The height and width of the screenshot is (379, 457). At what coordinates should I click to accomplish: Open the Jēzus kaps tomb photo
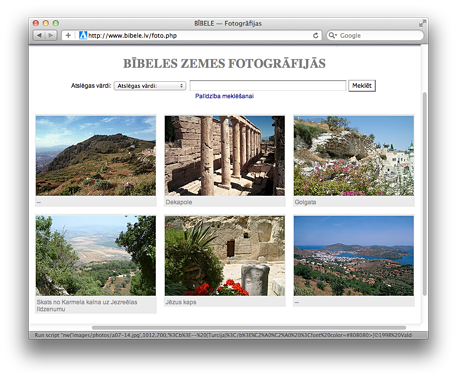(x=225, y=256)
